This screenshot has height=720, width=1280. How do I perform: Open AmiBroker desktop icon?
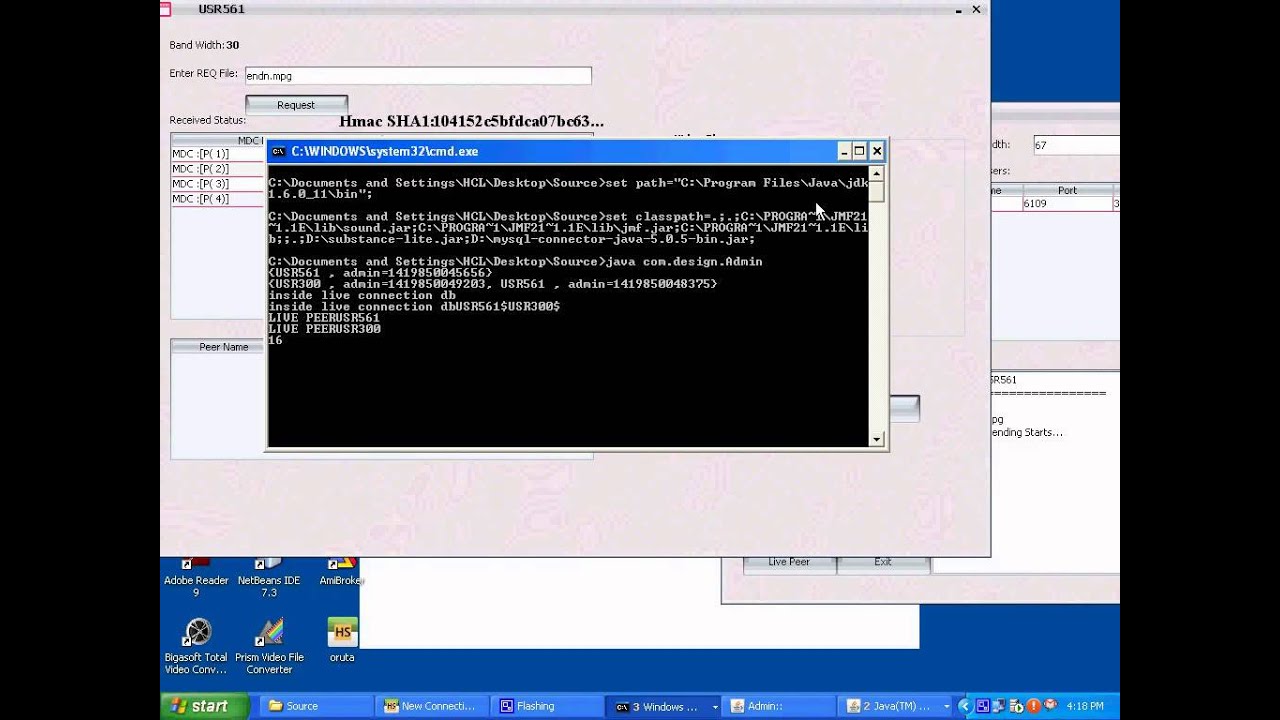point(341,573)
